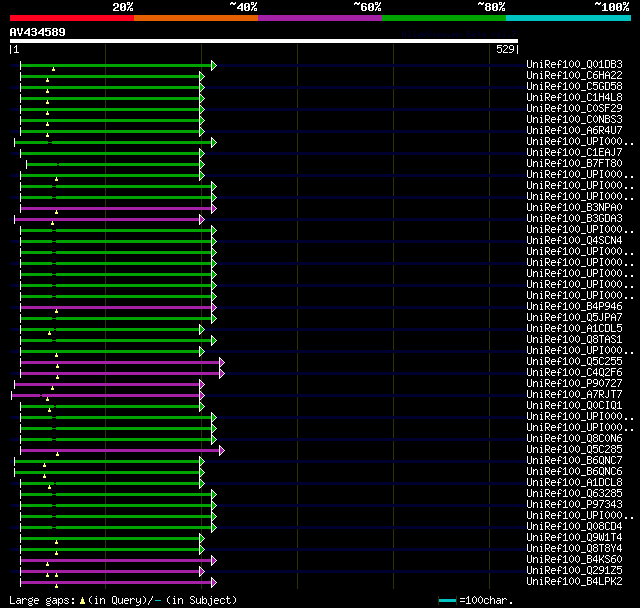Viewport: 640px width, 608px height.
Task: Select the UniRef100_Q4SCN4 label
Action: pos(574,241)
